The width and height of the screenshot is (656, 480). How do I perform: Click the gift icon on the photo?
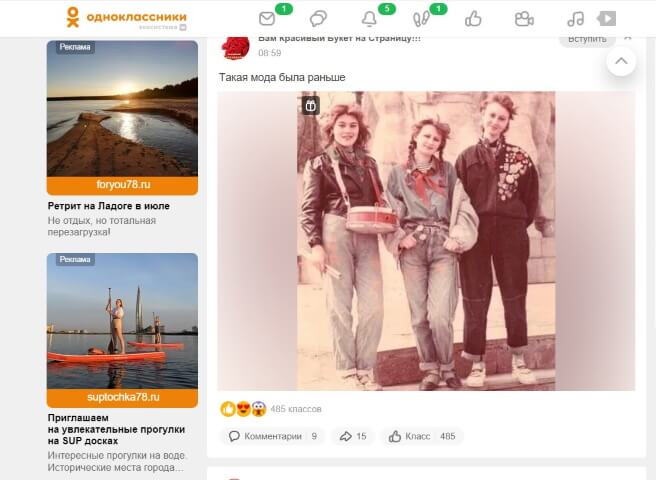click(x=310, y=105)
